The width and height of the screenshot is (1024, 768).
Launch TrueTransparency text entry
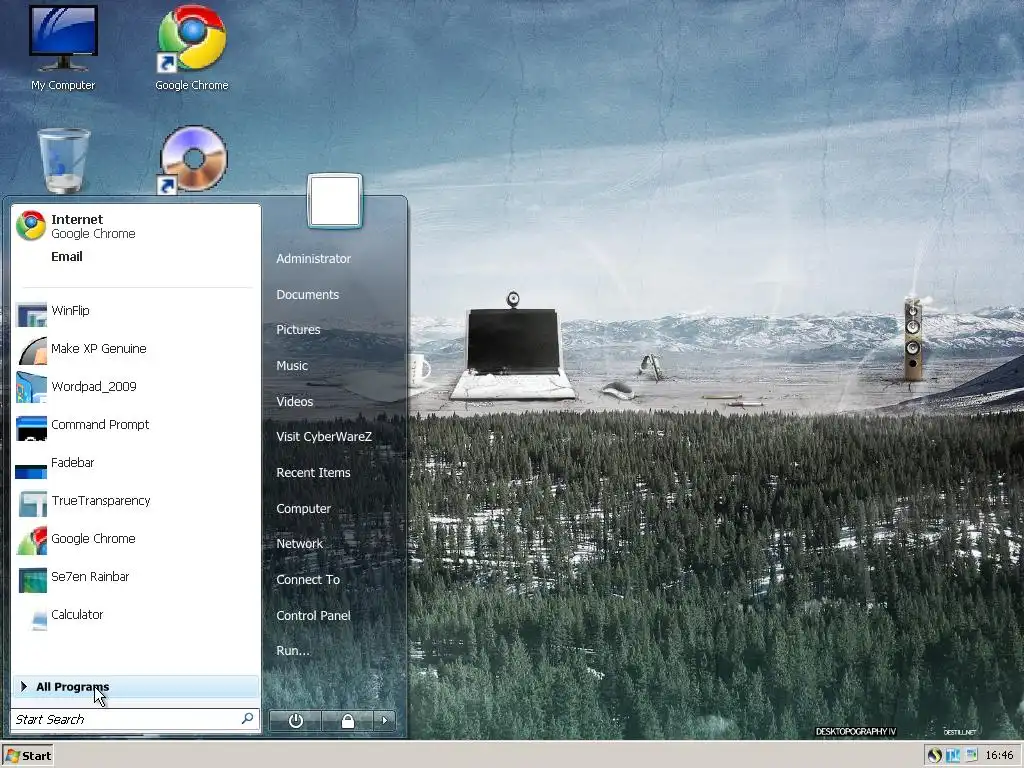101,501
